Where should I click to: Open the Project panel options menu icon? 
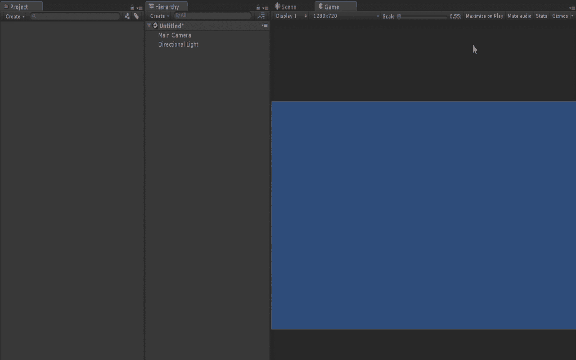139,8
